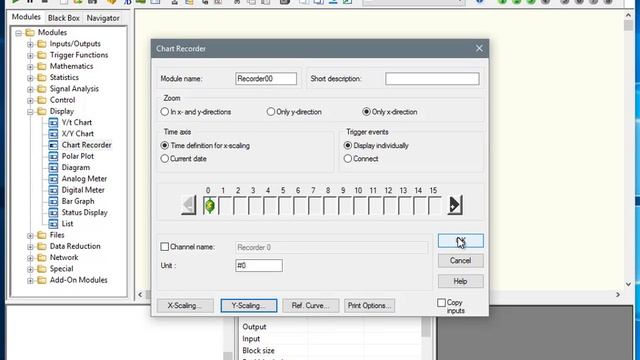
Task: Expand the Statistics folder
Action: pos(30,78)
